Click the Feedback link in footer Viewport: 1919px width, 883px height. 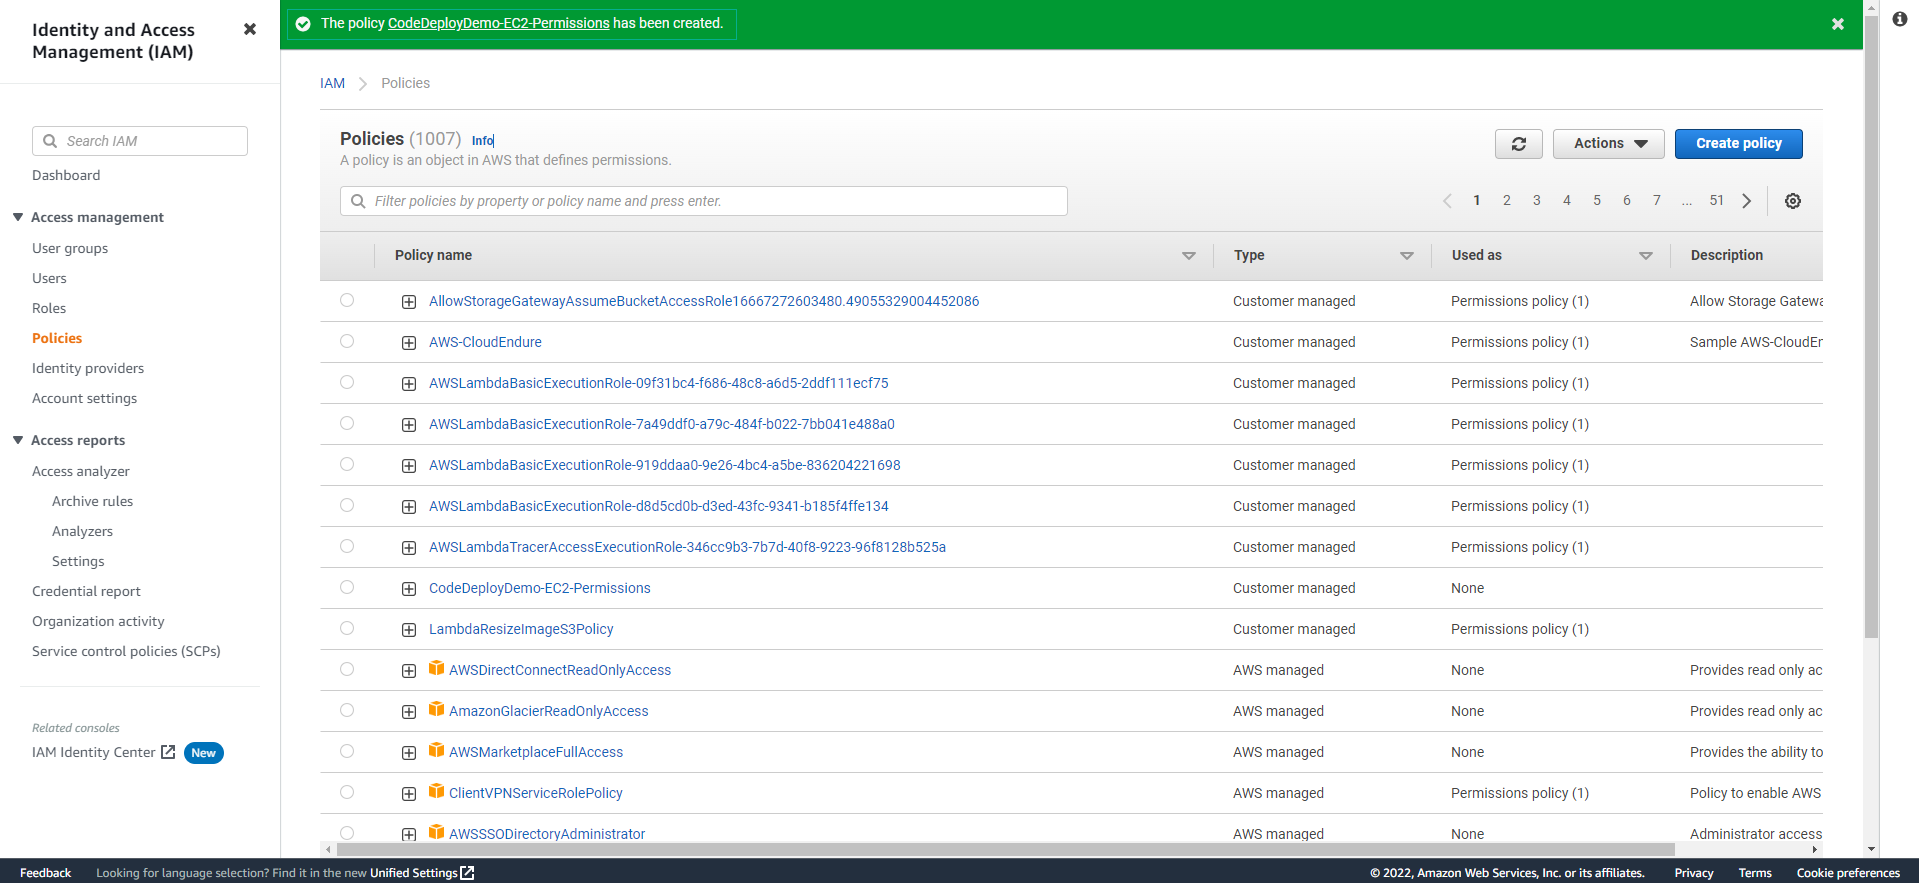pyautogui.click(x=45, y=873)
